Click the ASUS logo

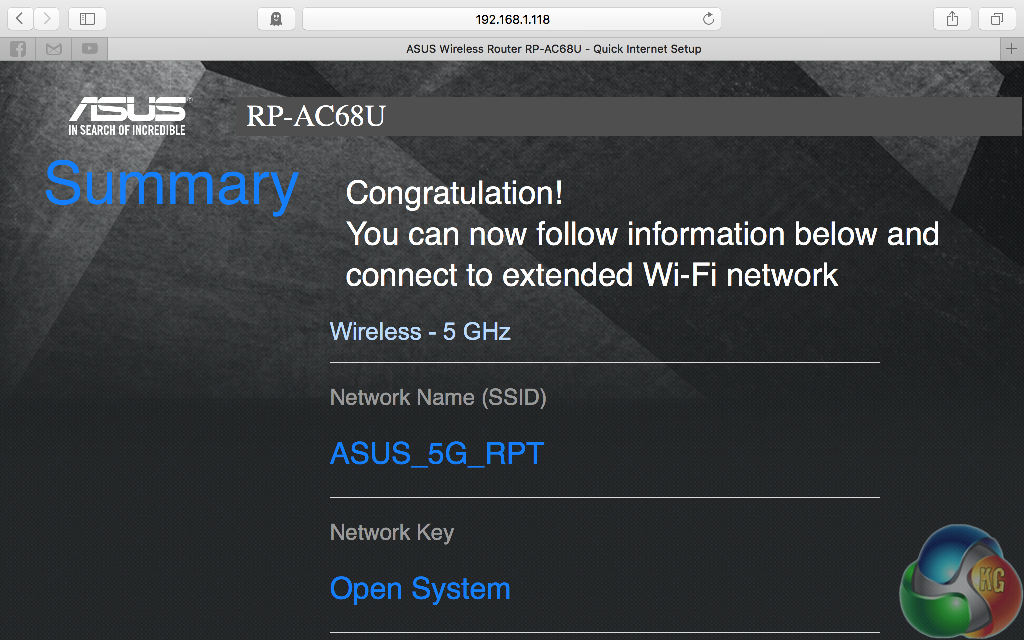point(127,115)
